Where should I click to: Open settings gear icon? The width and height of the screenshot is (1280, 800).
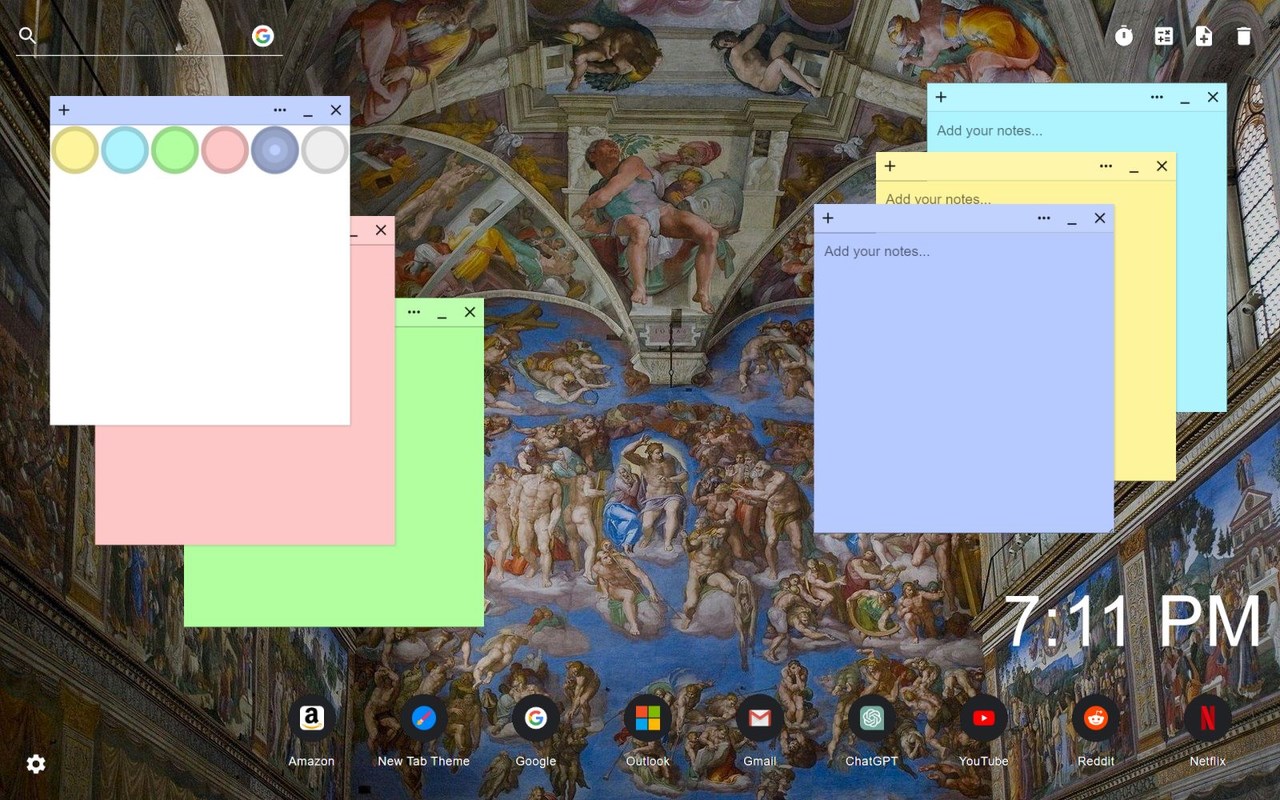coord(36,764)
